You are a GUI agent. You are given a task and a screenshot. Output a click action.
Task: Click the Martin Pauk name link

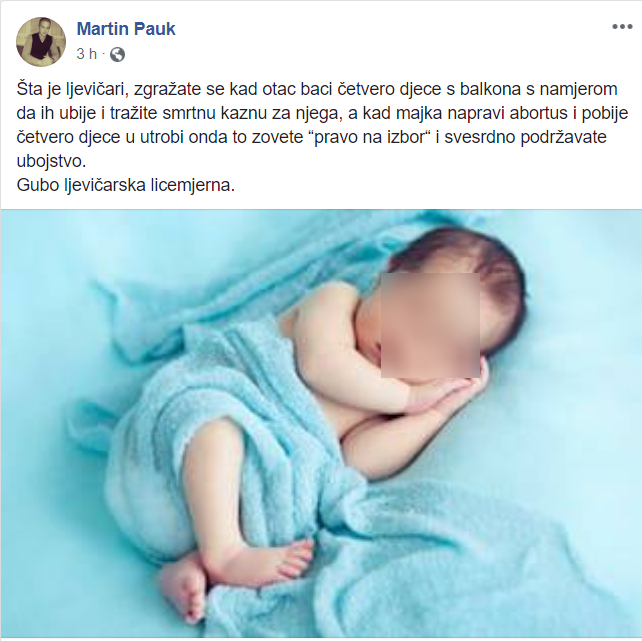[126, 29]
